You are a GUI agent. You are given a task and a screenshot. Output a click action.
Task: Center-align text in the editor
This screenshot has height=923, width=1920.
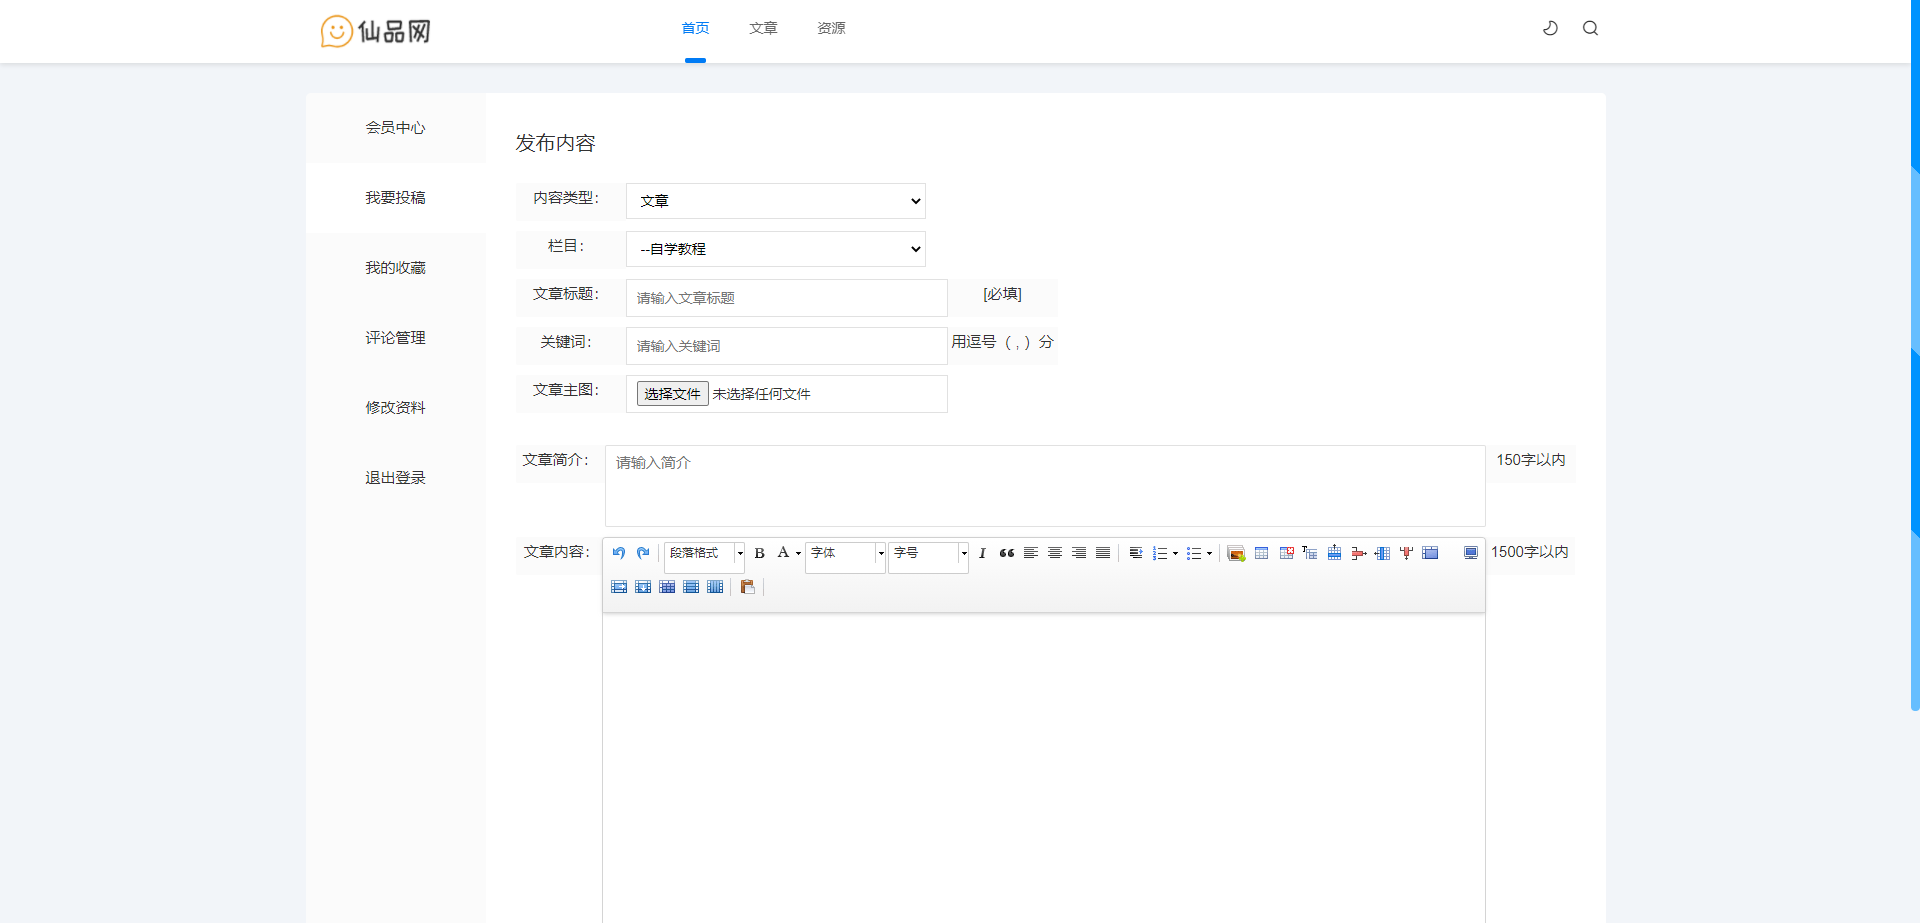click(1054, 553)
